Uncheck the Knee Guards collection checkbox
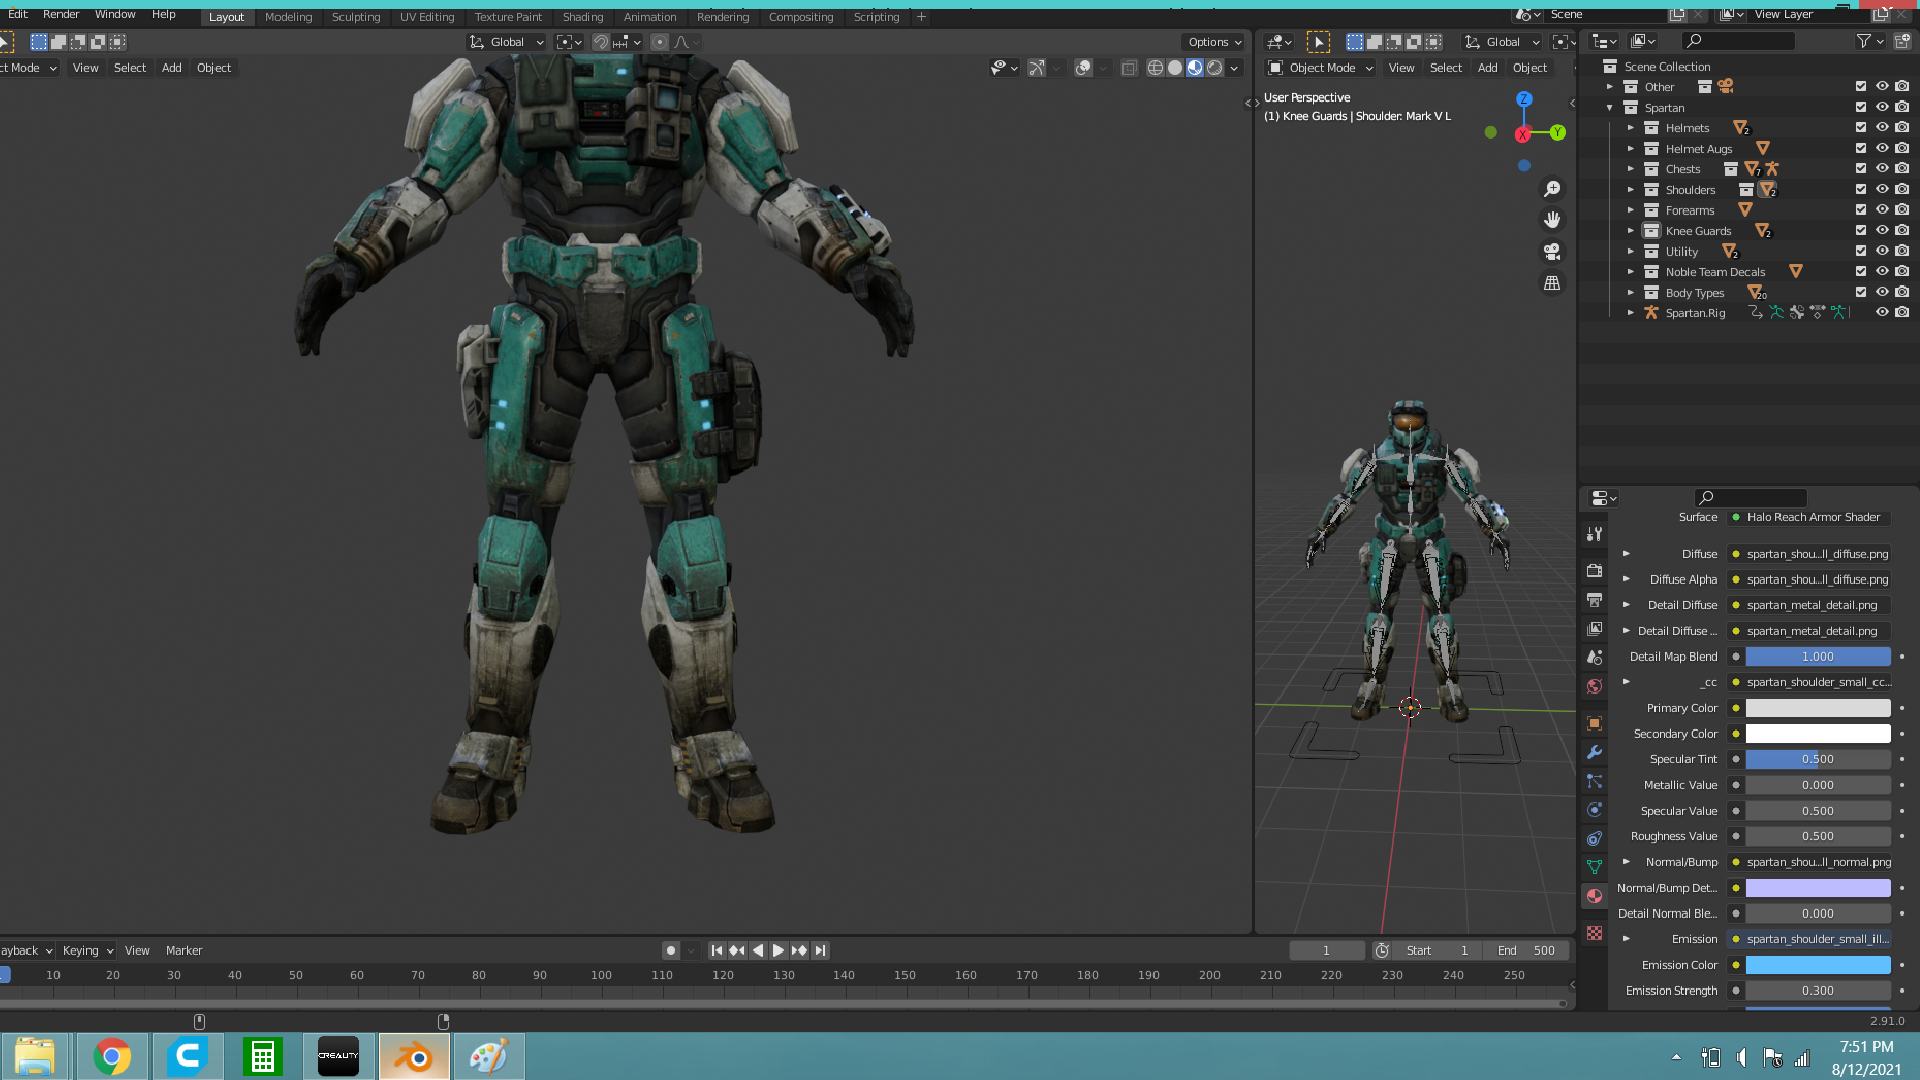 (x=1861, y=231)
